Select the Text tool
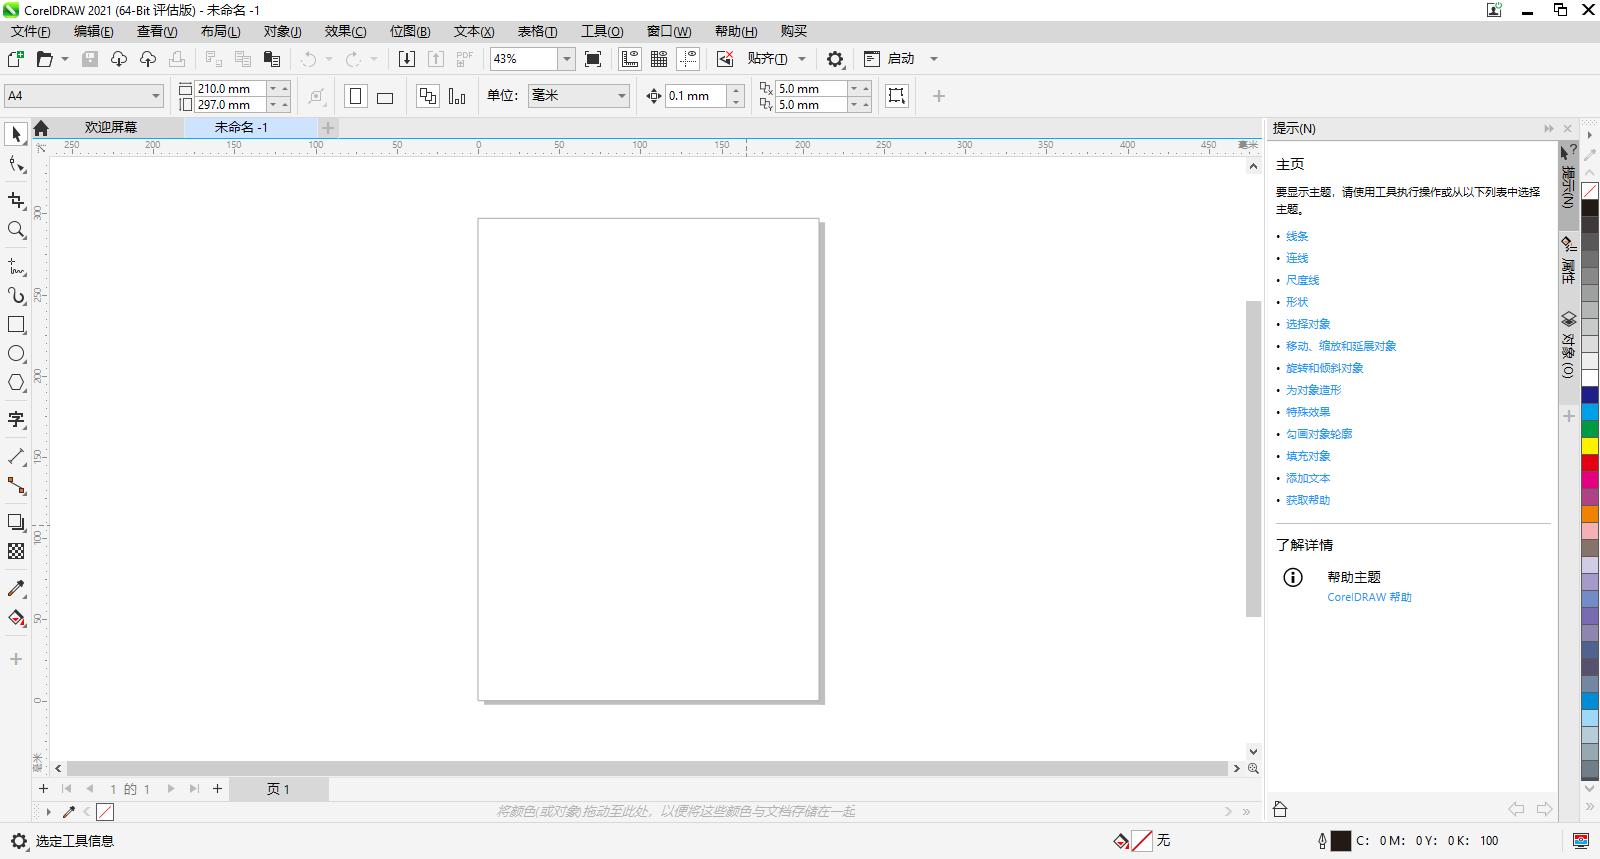The image size is (1600, 859). click(x=16, y=420)
